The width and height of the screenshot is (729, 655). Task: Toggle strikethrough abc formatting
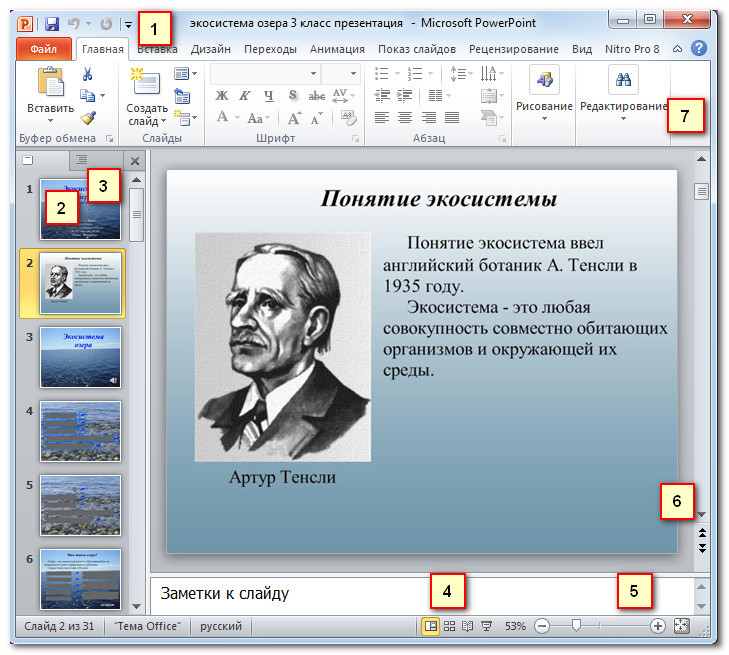[x=317, y=96]
